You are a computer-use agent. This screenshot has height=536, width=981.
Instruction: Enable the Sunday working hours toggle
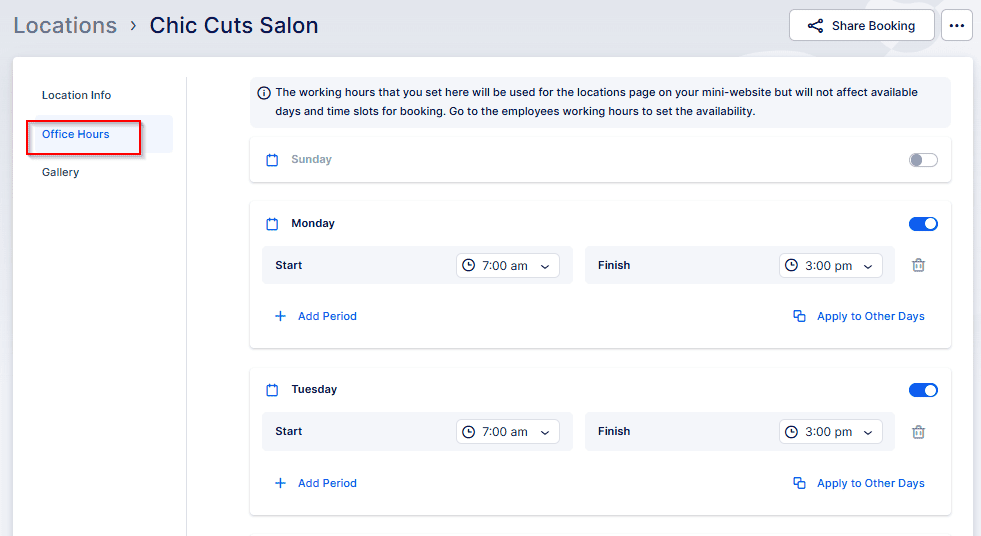(923, 160)
